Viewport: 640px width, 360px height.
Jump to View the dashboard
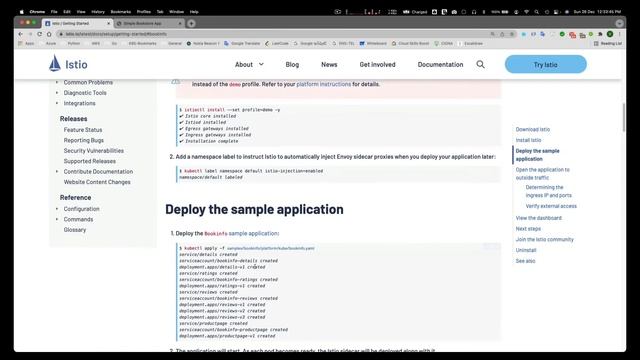pos(538,218)
